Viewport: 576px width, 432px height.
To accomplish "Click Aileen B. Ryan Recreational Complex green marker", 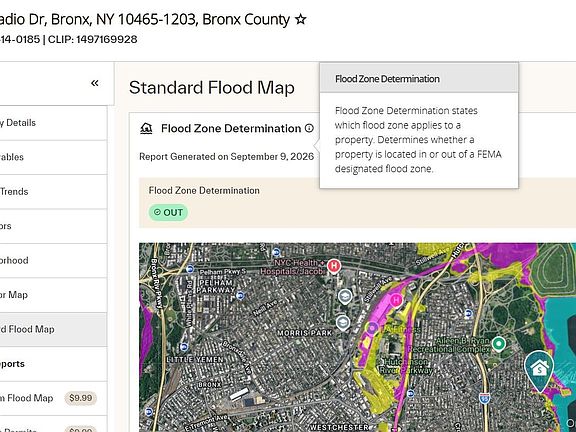I will coord(498,344).
